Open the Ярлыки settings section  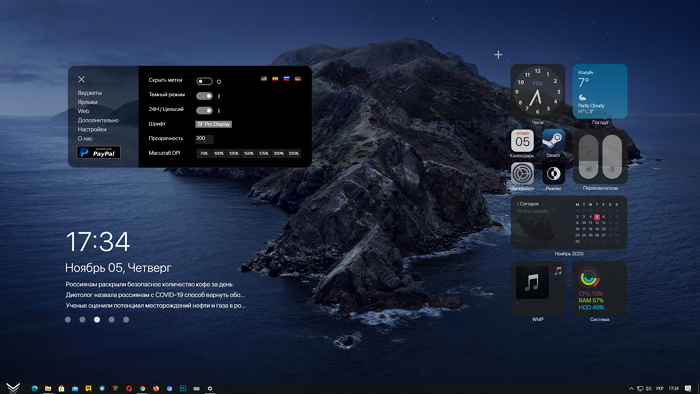pyautogui.click(x=88, y=102)
